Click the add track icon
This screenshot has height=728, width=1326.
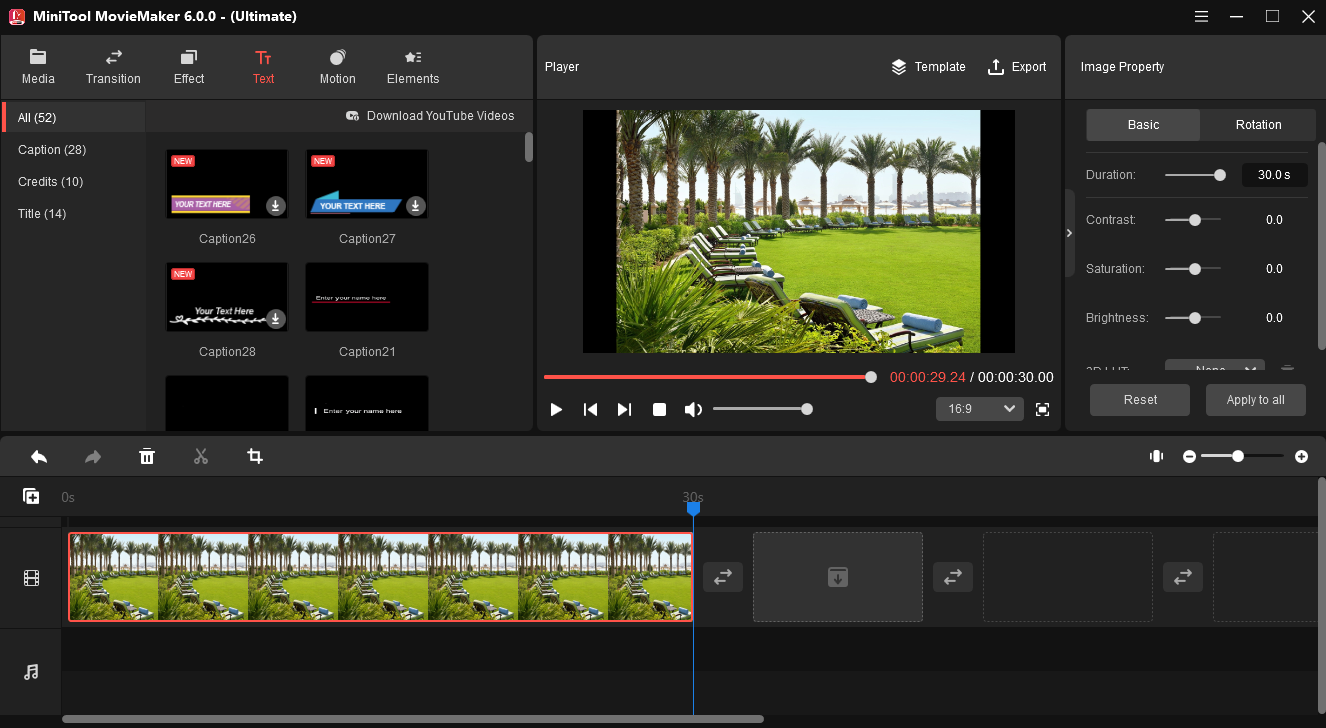(31, 496)
